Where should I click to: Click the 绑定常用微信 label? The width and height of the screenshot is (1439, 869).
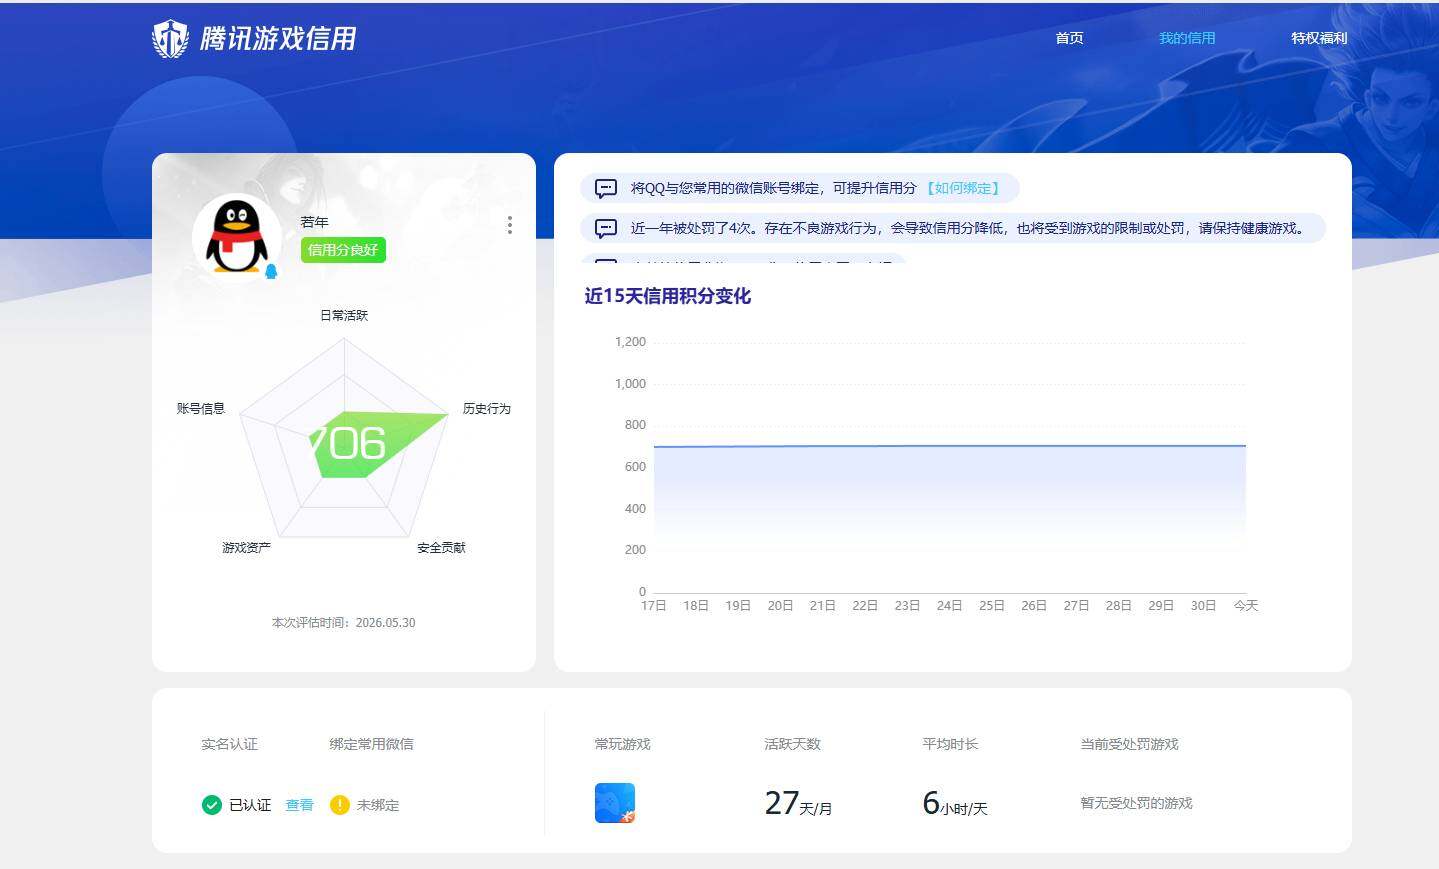[x=371, y=744]
